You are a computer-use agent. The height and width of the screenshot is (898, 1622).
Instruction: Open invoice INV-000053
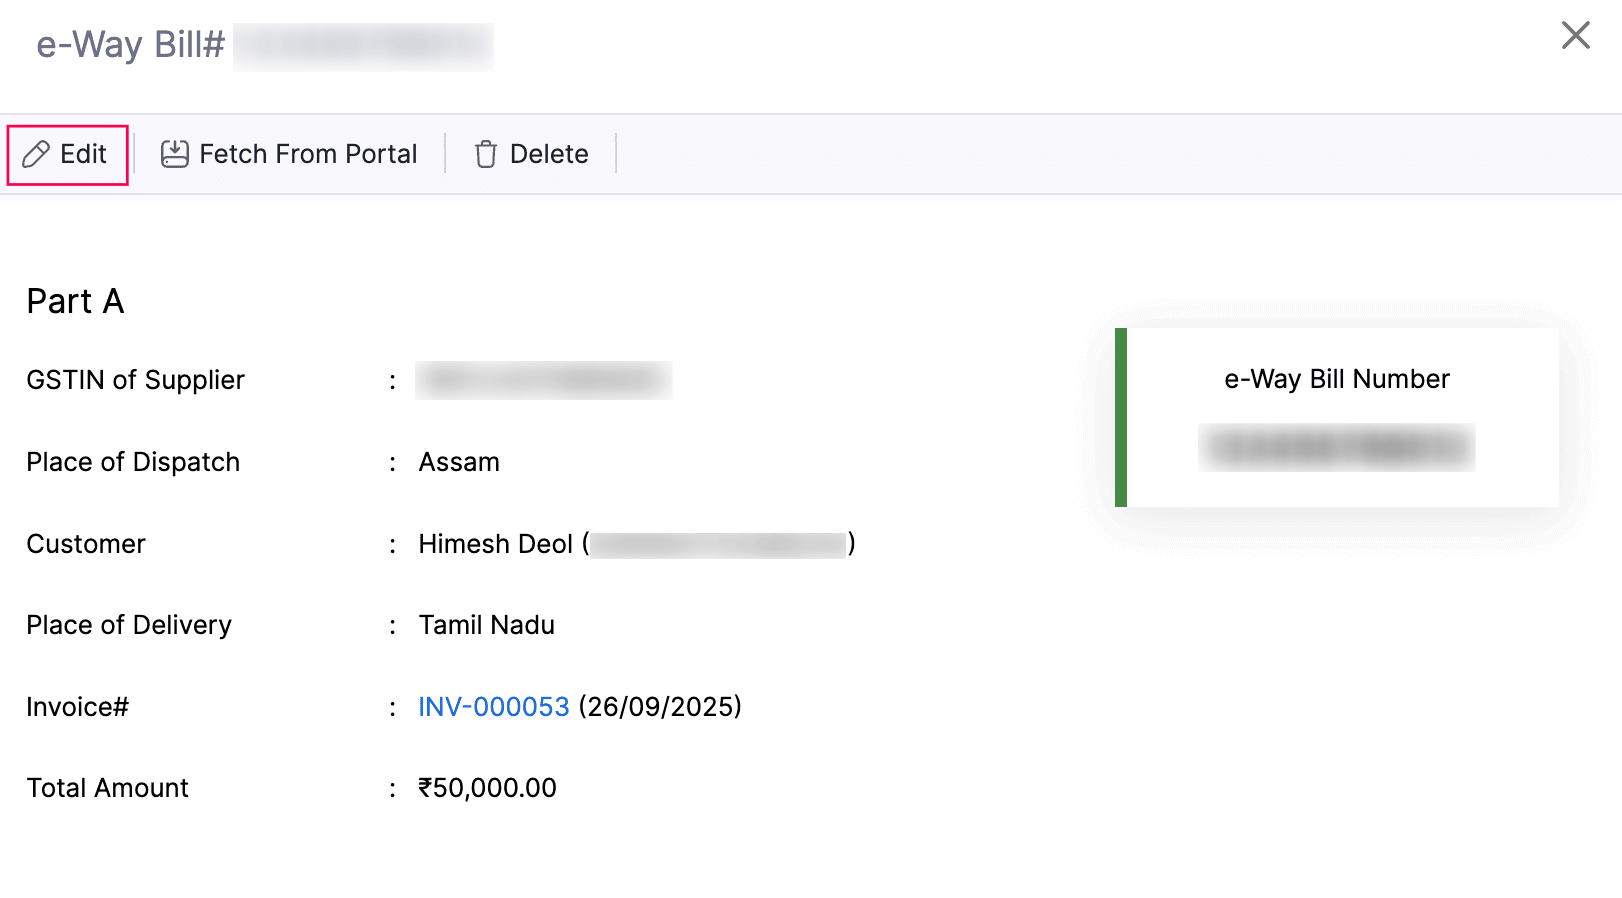click(x=492, y=706)
